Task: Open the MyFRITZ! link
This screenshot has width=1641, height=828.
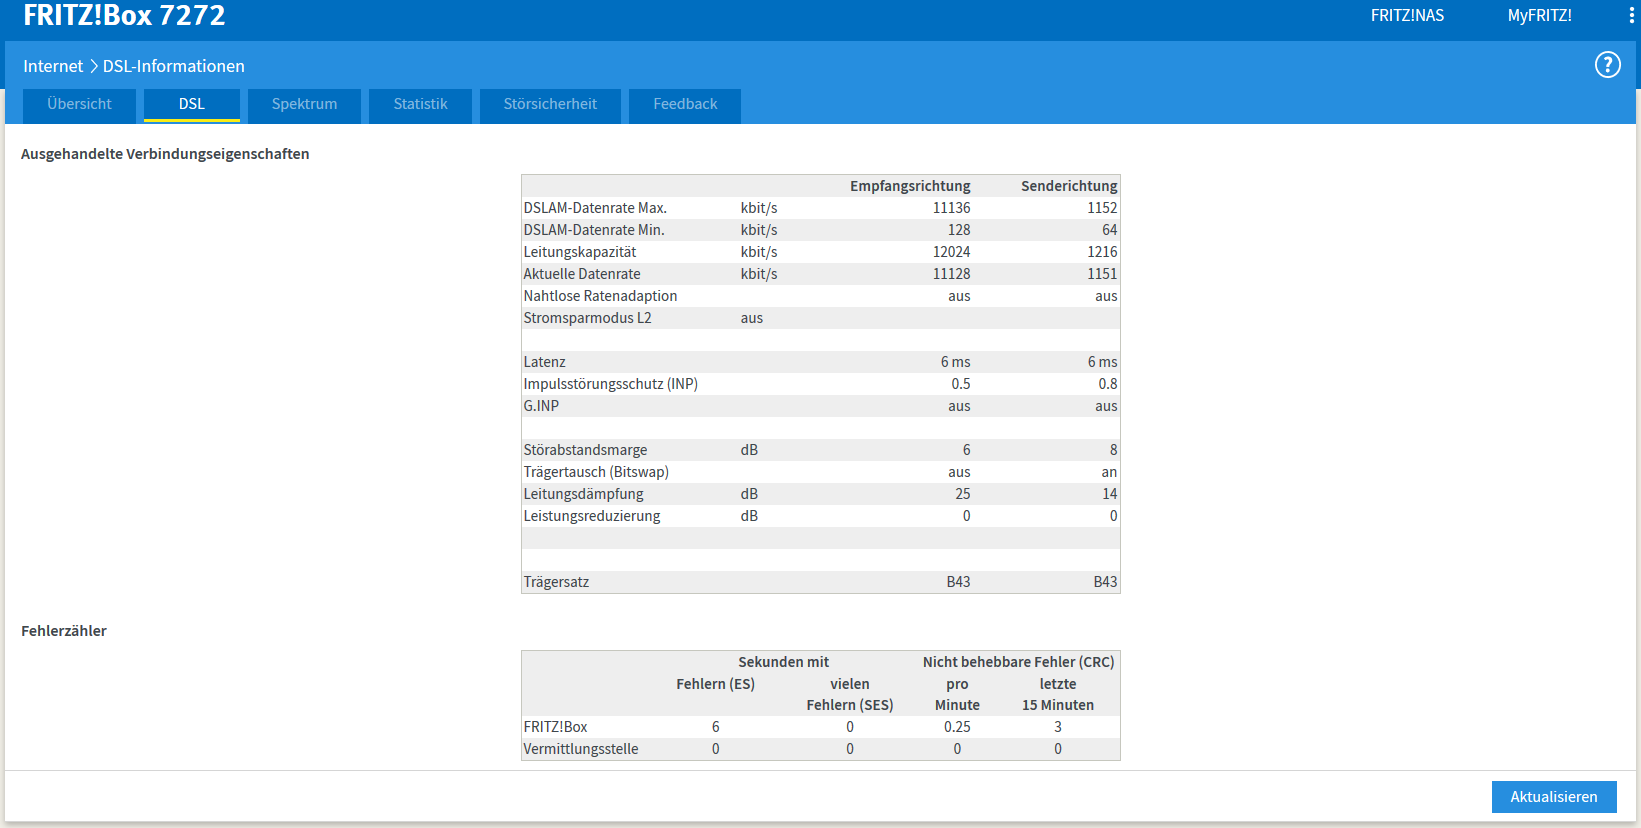Action: (x=1540, y=16)
